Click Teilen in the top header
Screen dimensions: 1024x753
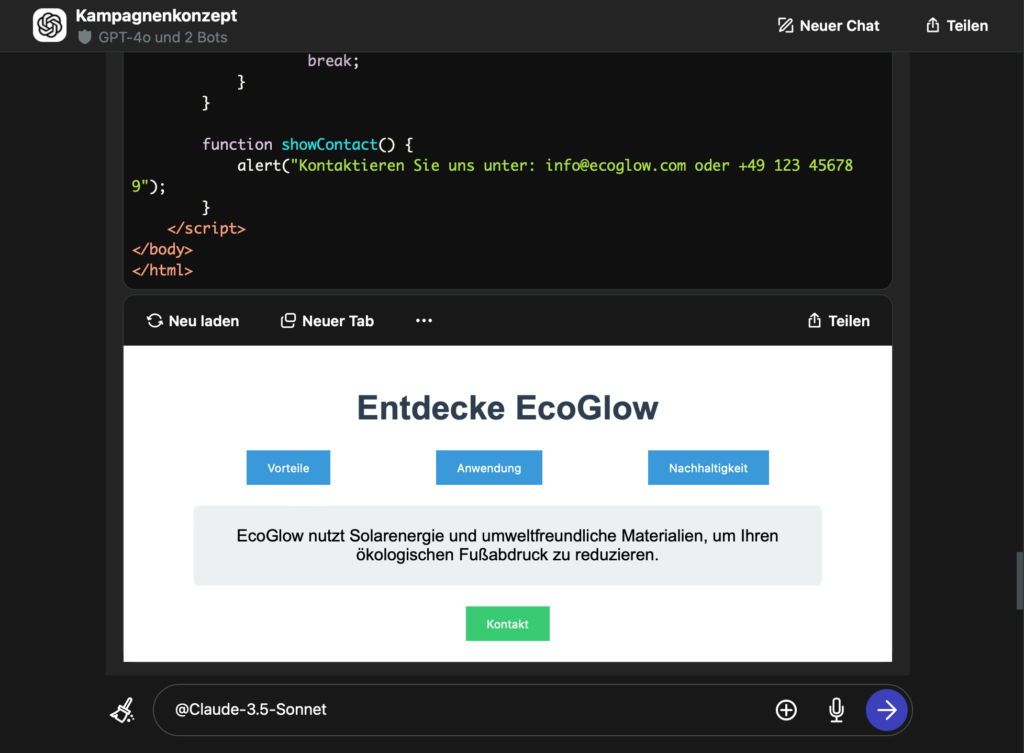click(957, 26)
